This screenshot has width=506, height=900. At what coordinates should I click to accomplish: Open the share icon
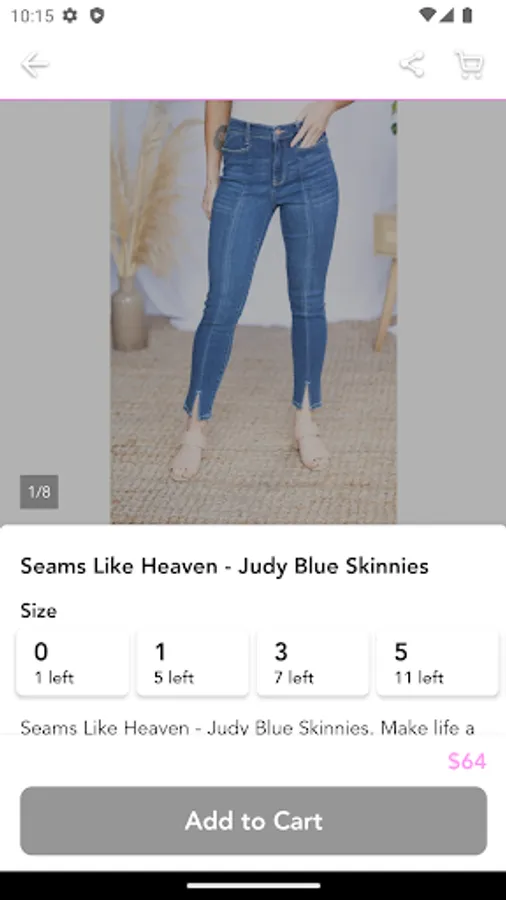tap(412, 64)
